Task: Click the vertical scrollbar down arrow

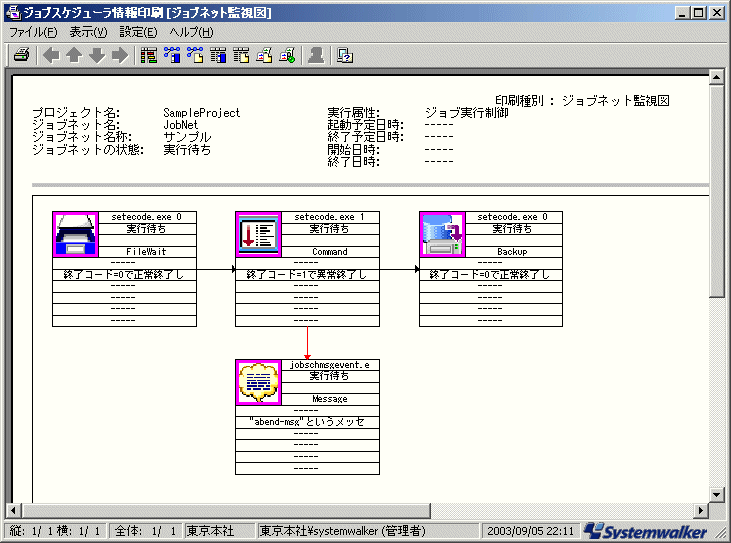Action: (x=717, y=494)
